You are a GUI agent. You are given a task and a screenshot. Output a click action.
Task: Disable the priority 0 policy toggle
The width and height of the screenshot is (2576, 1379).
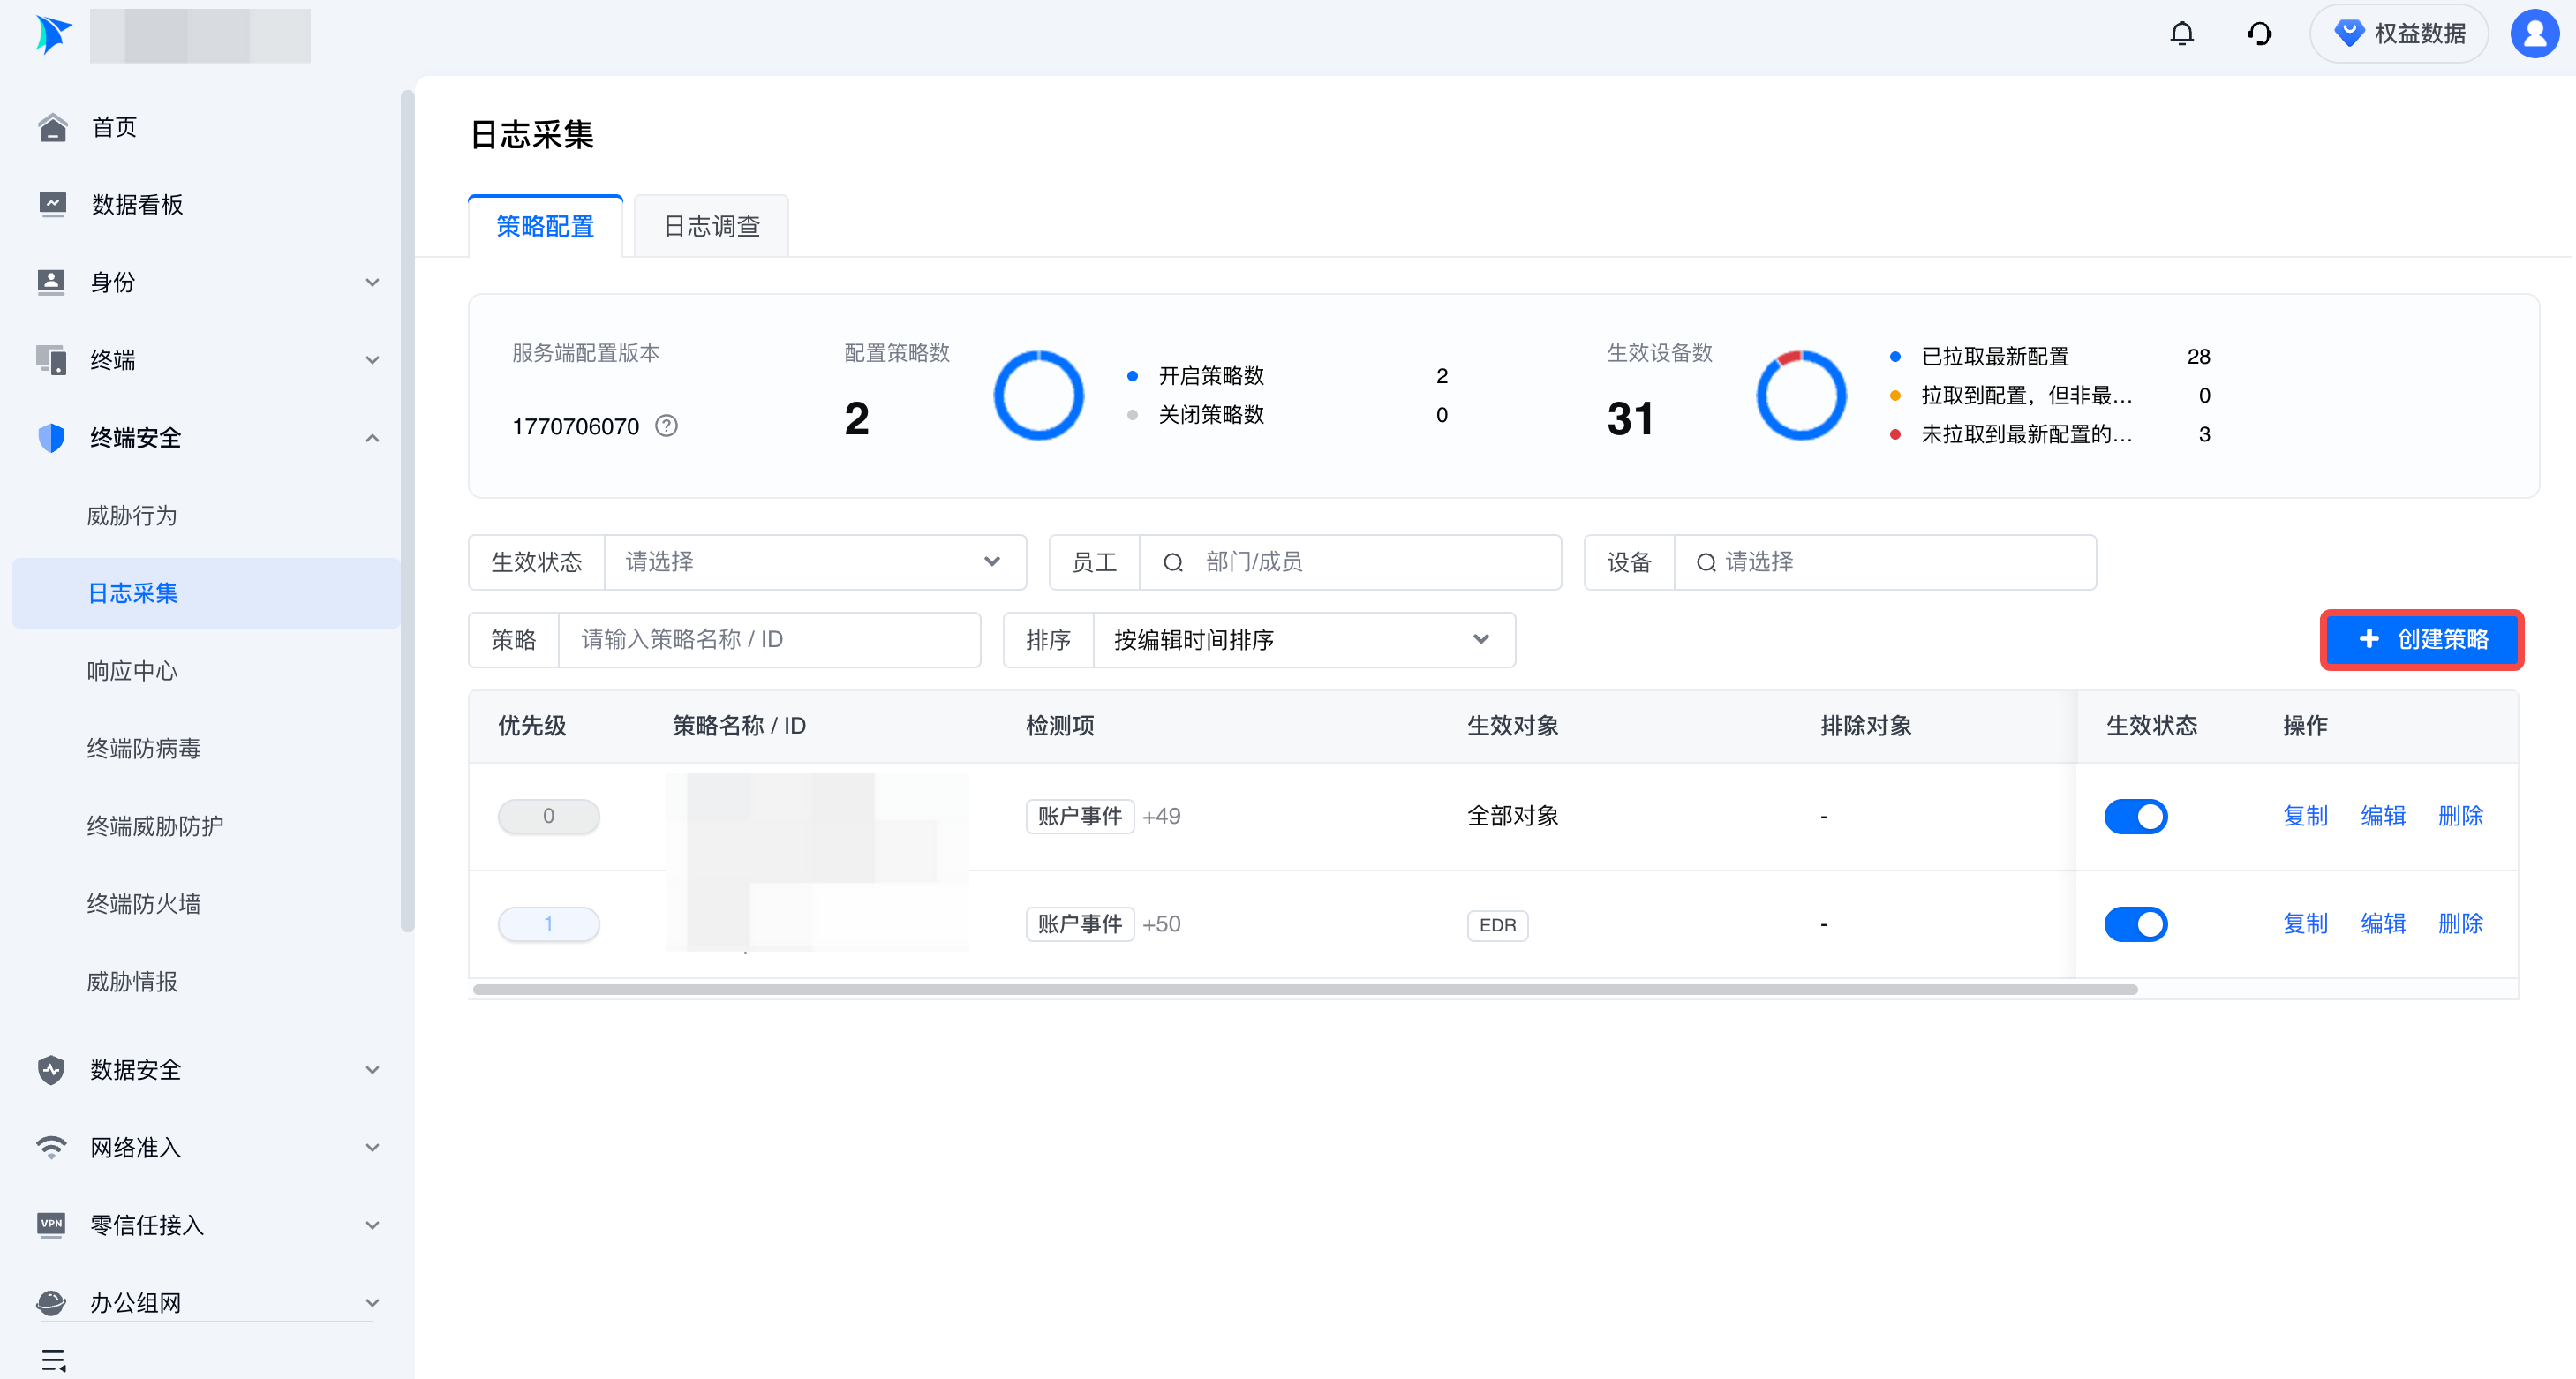(2135, 816)
